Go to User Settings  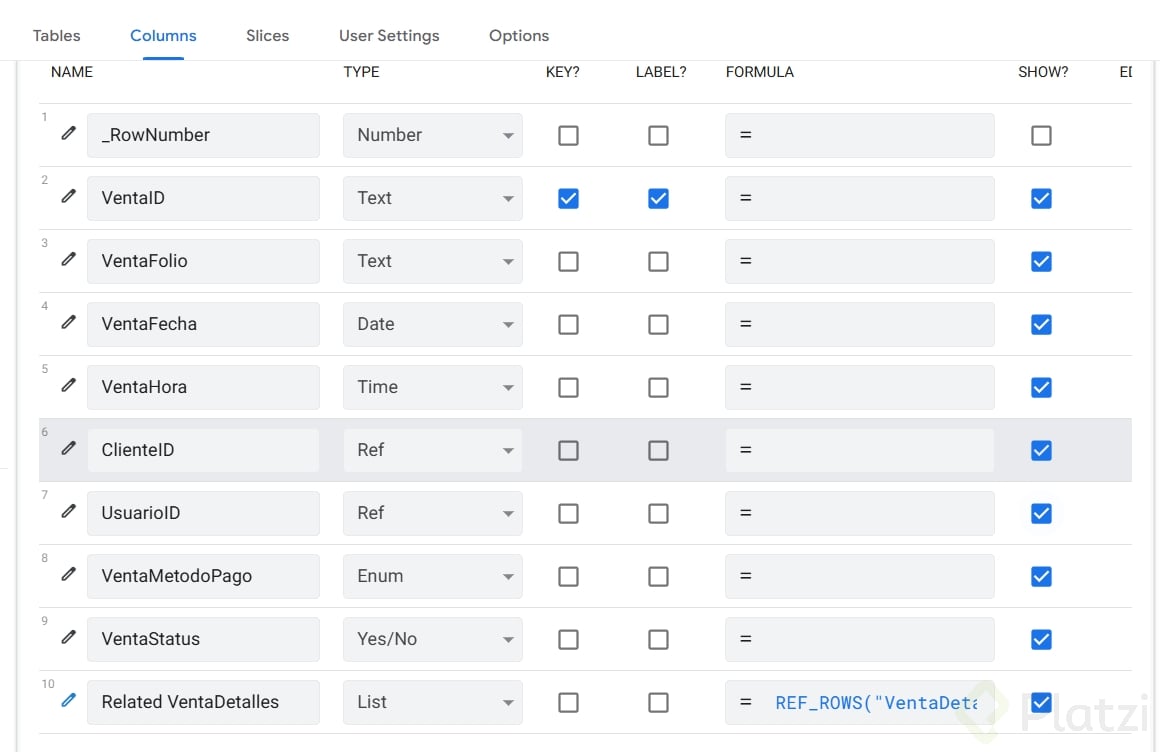point(389,35)
